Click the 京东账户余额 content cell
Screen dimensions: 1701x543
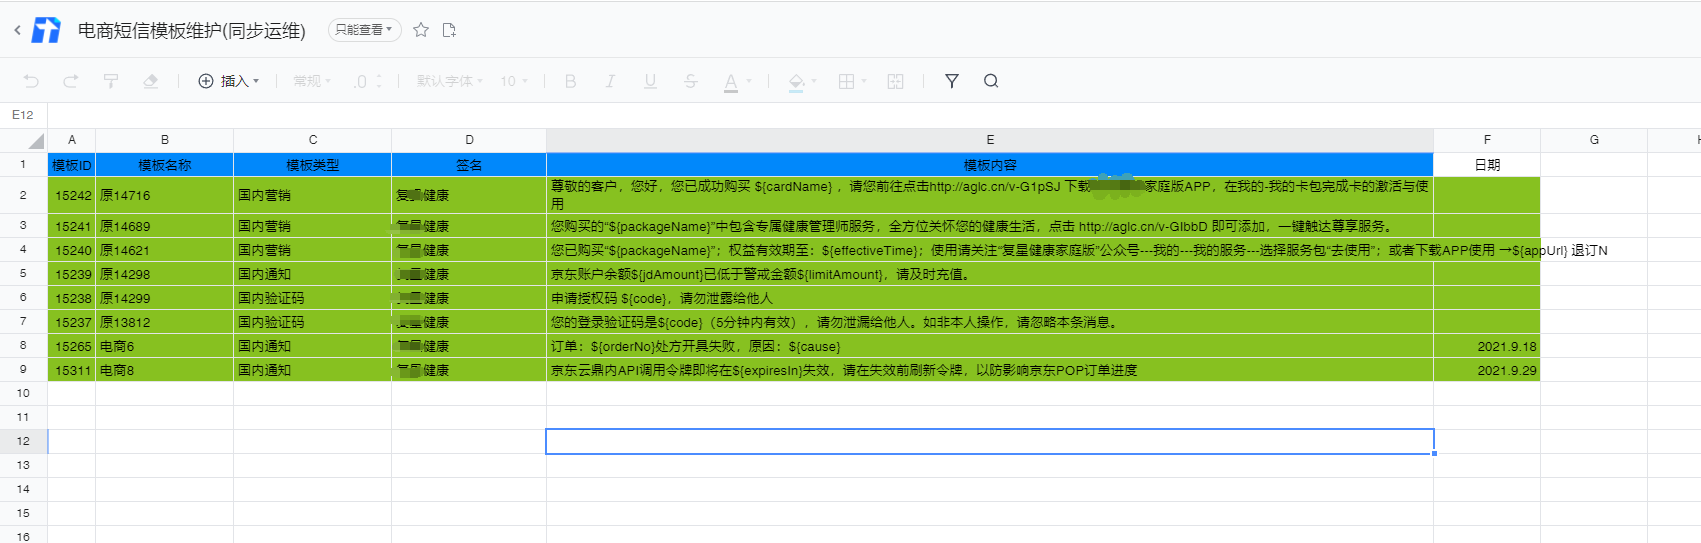tap(990, 274)
